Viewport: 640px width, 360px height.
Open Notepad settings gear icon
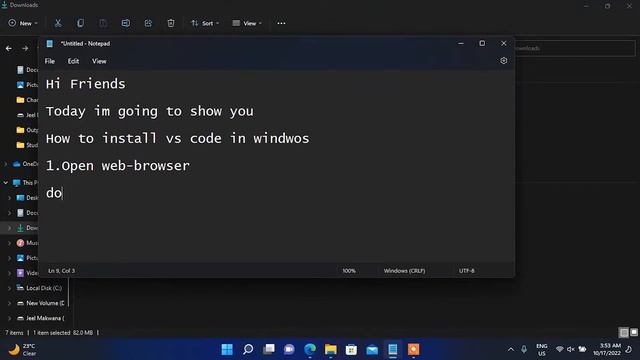(504, 61)
